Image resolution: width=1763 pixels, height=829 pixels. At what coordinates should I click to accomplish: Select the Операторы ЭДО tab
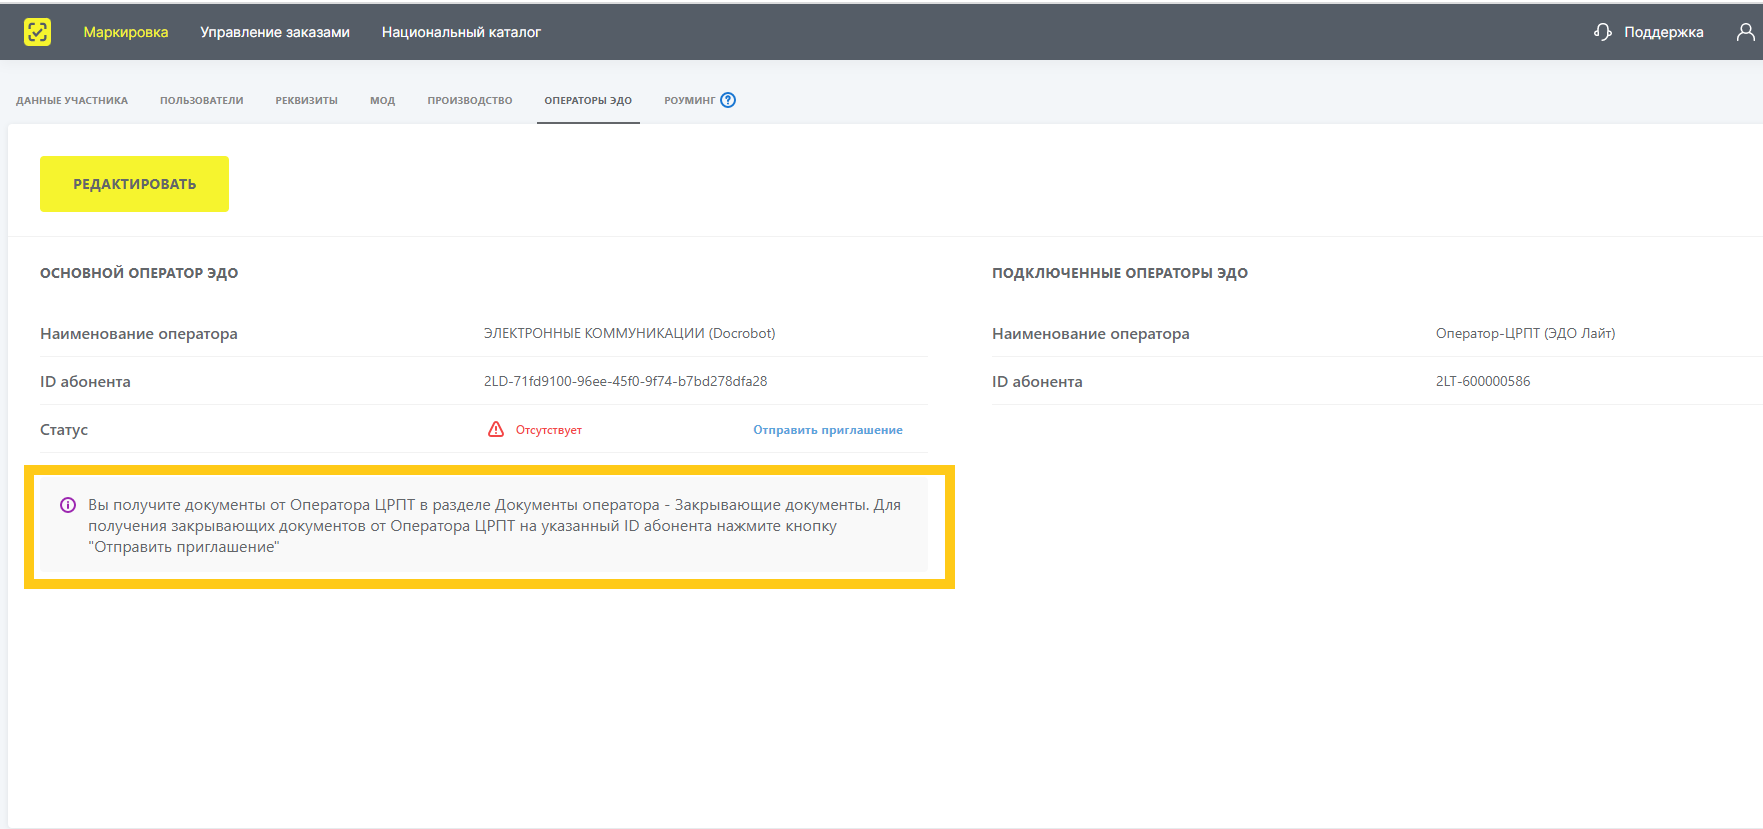click(x=588, y=100)
